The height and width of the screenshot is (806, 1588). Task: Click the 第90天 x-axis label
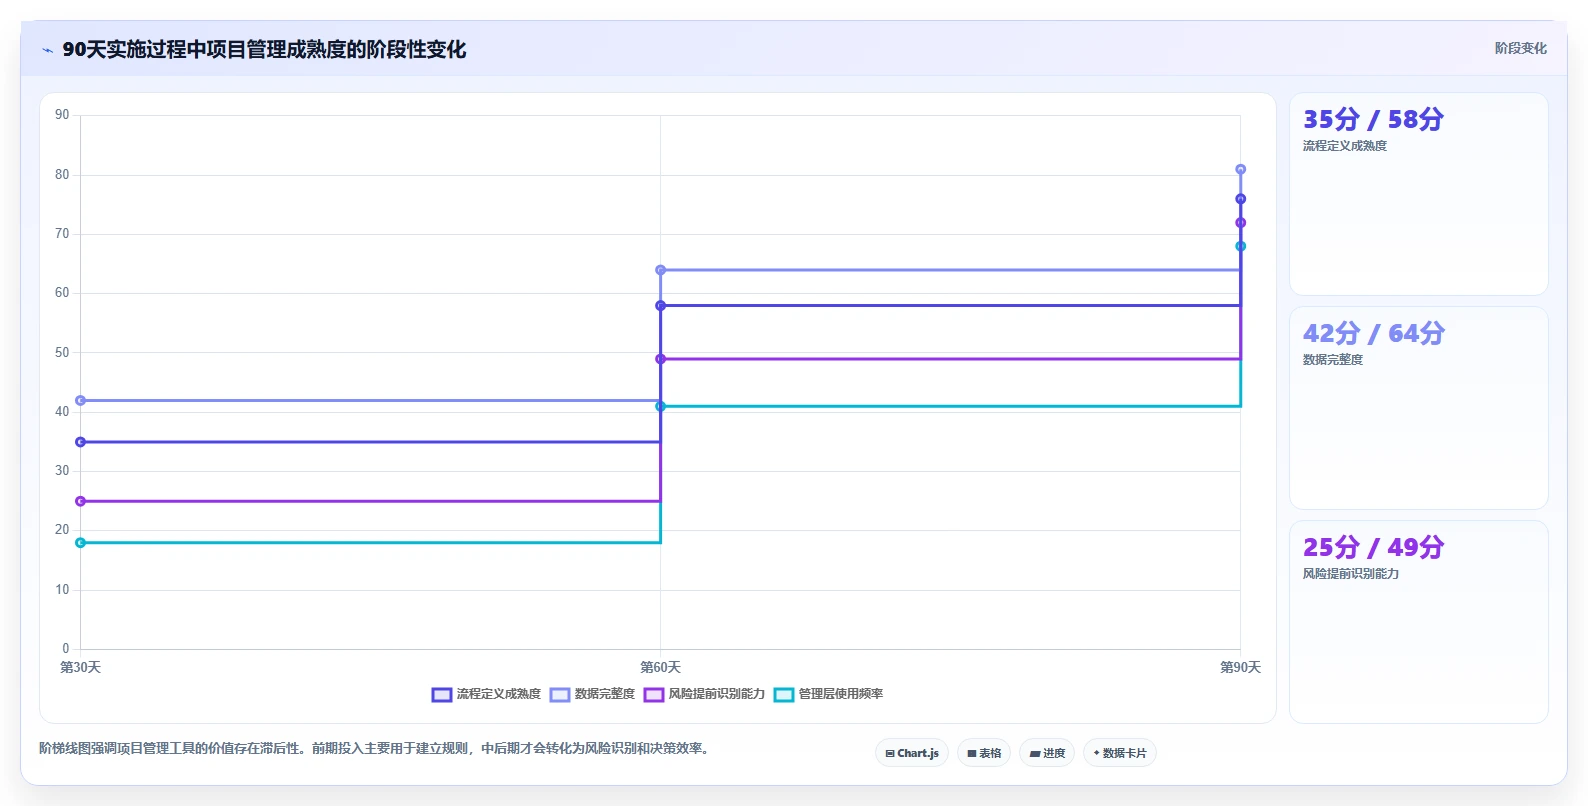tap(1240, 667)
